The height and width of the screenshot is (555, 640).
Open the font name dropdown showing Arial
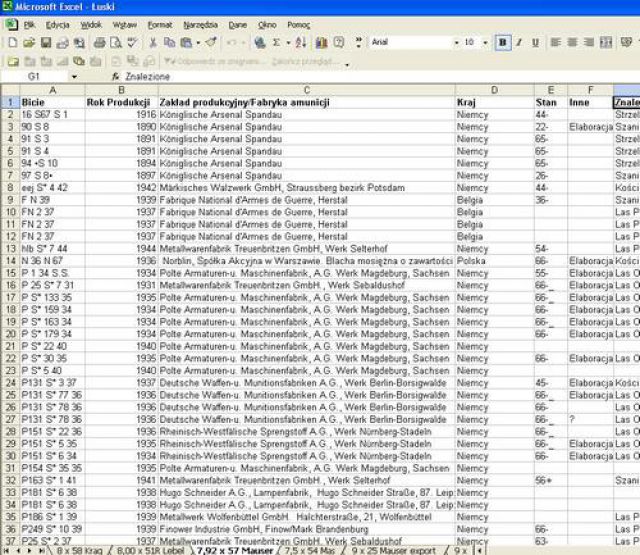pyautogui.click(x=456, y=42)
